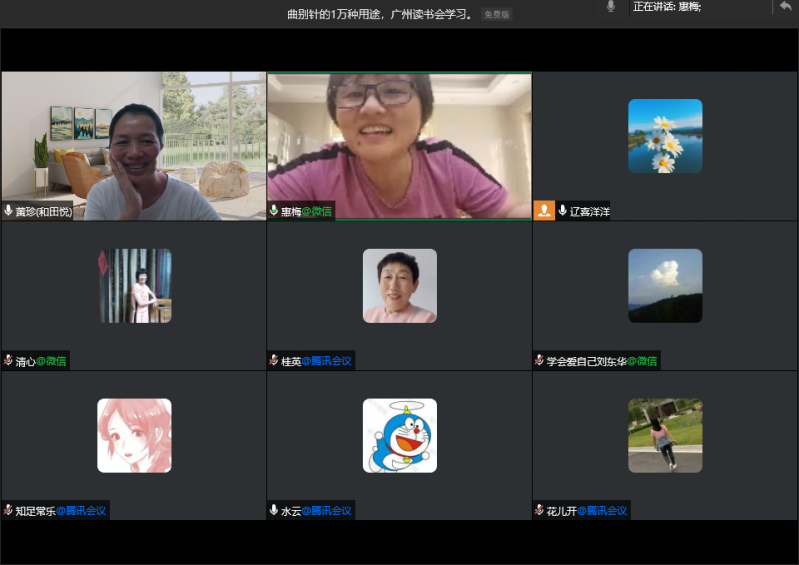
Task: Click the 正在讲话: 惠梅 speaker indicator
Action: tap(667, 7)
